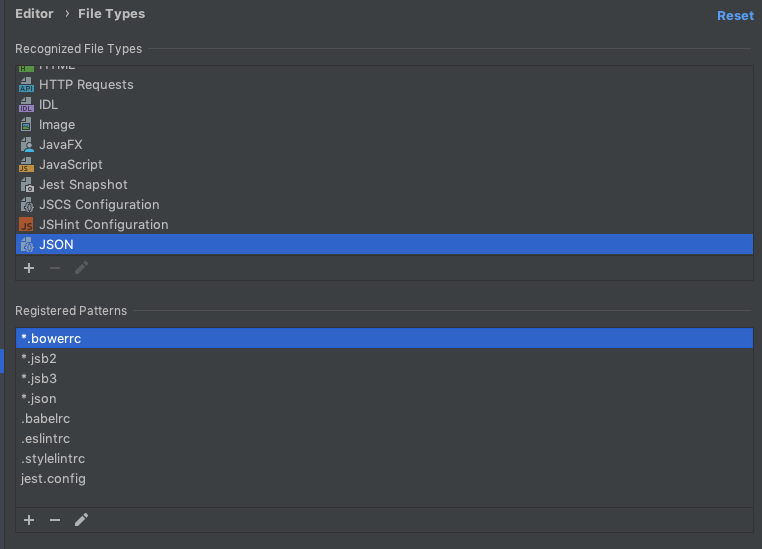Add a new registered pattern

[29, 520]
